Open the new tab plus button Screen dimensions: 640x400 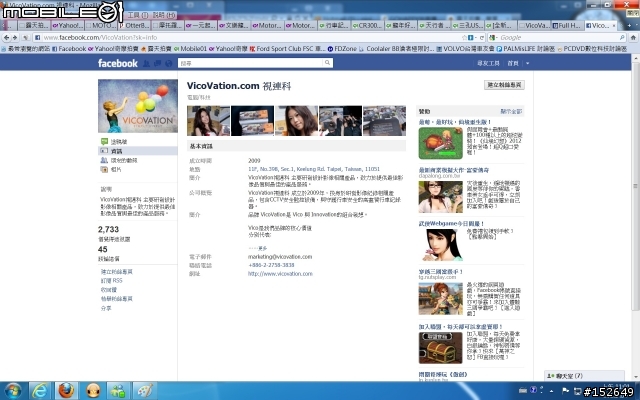click(629, 25)
